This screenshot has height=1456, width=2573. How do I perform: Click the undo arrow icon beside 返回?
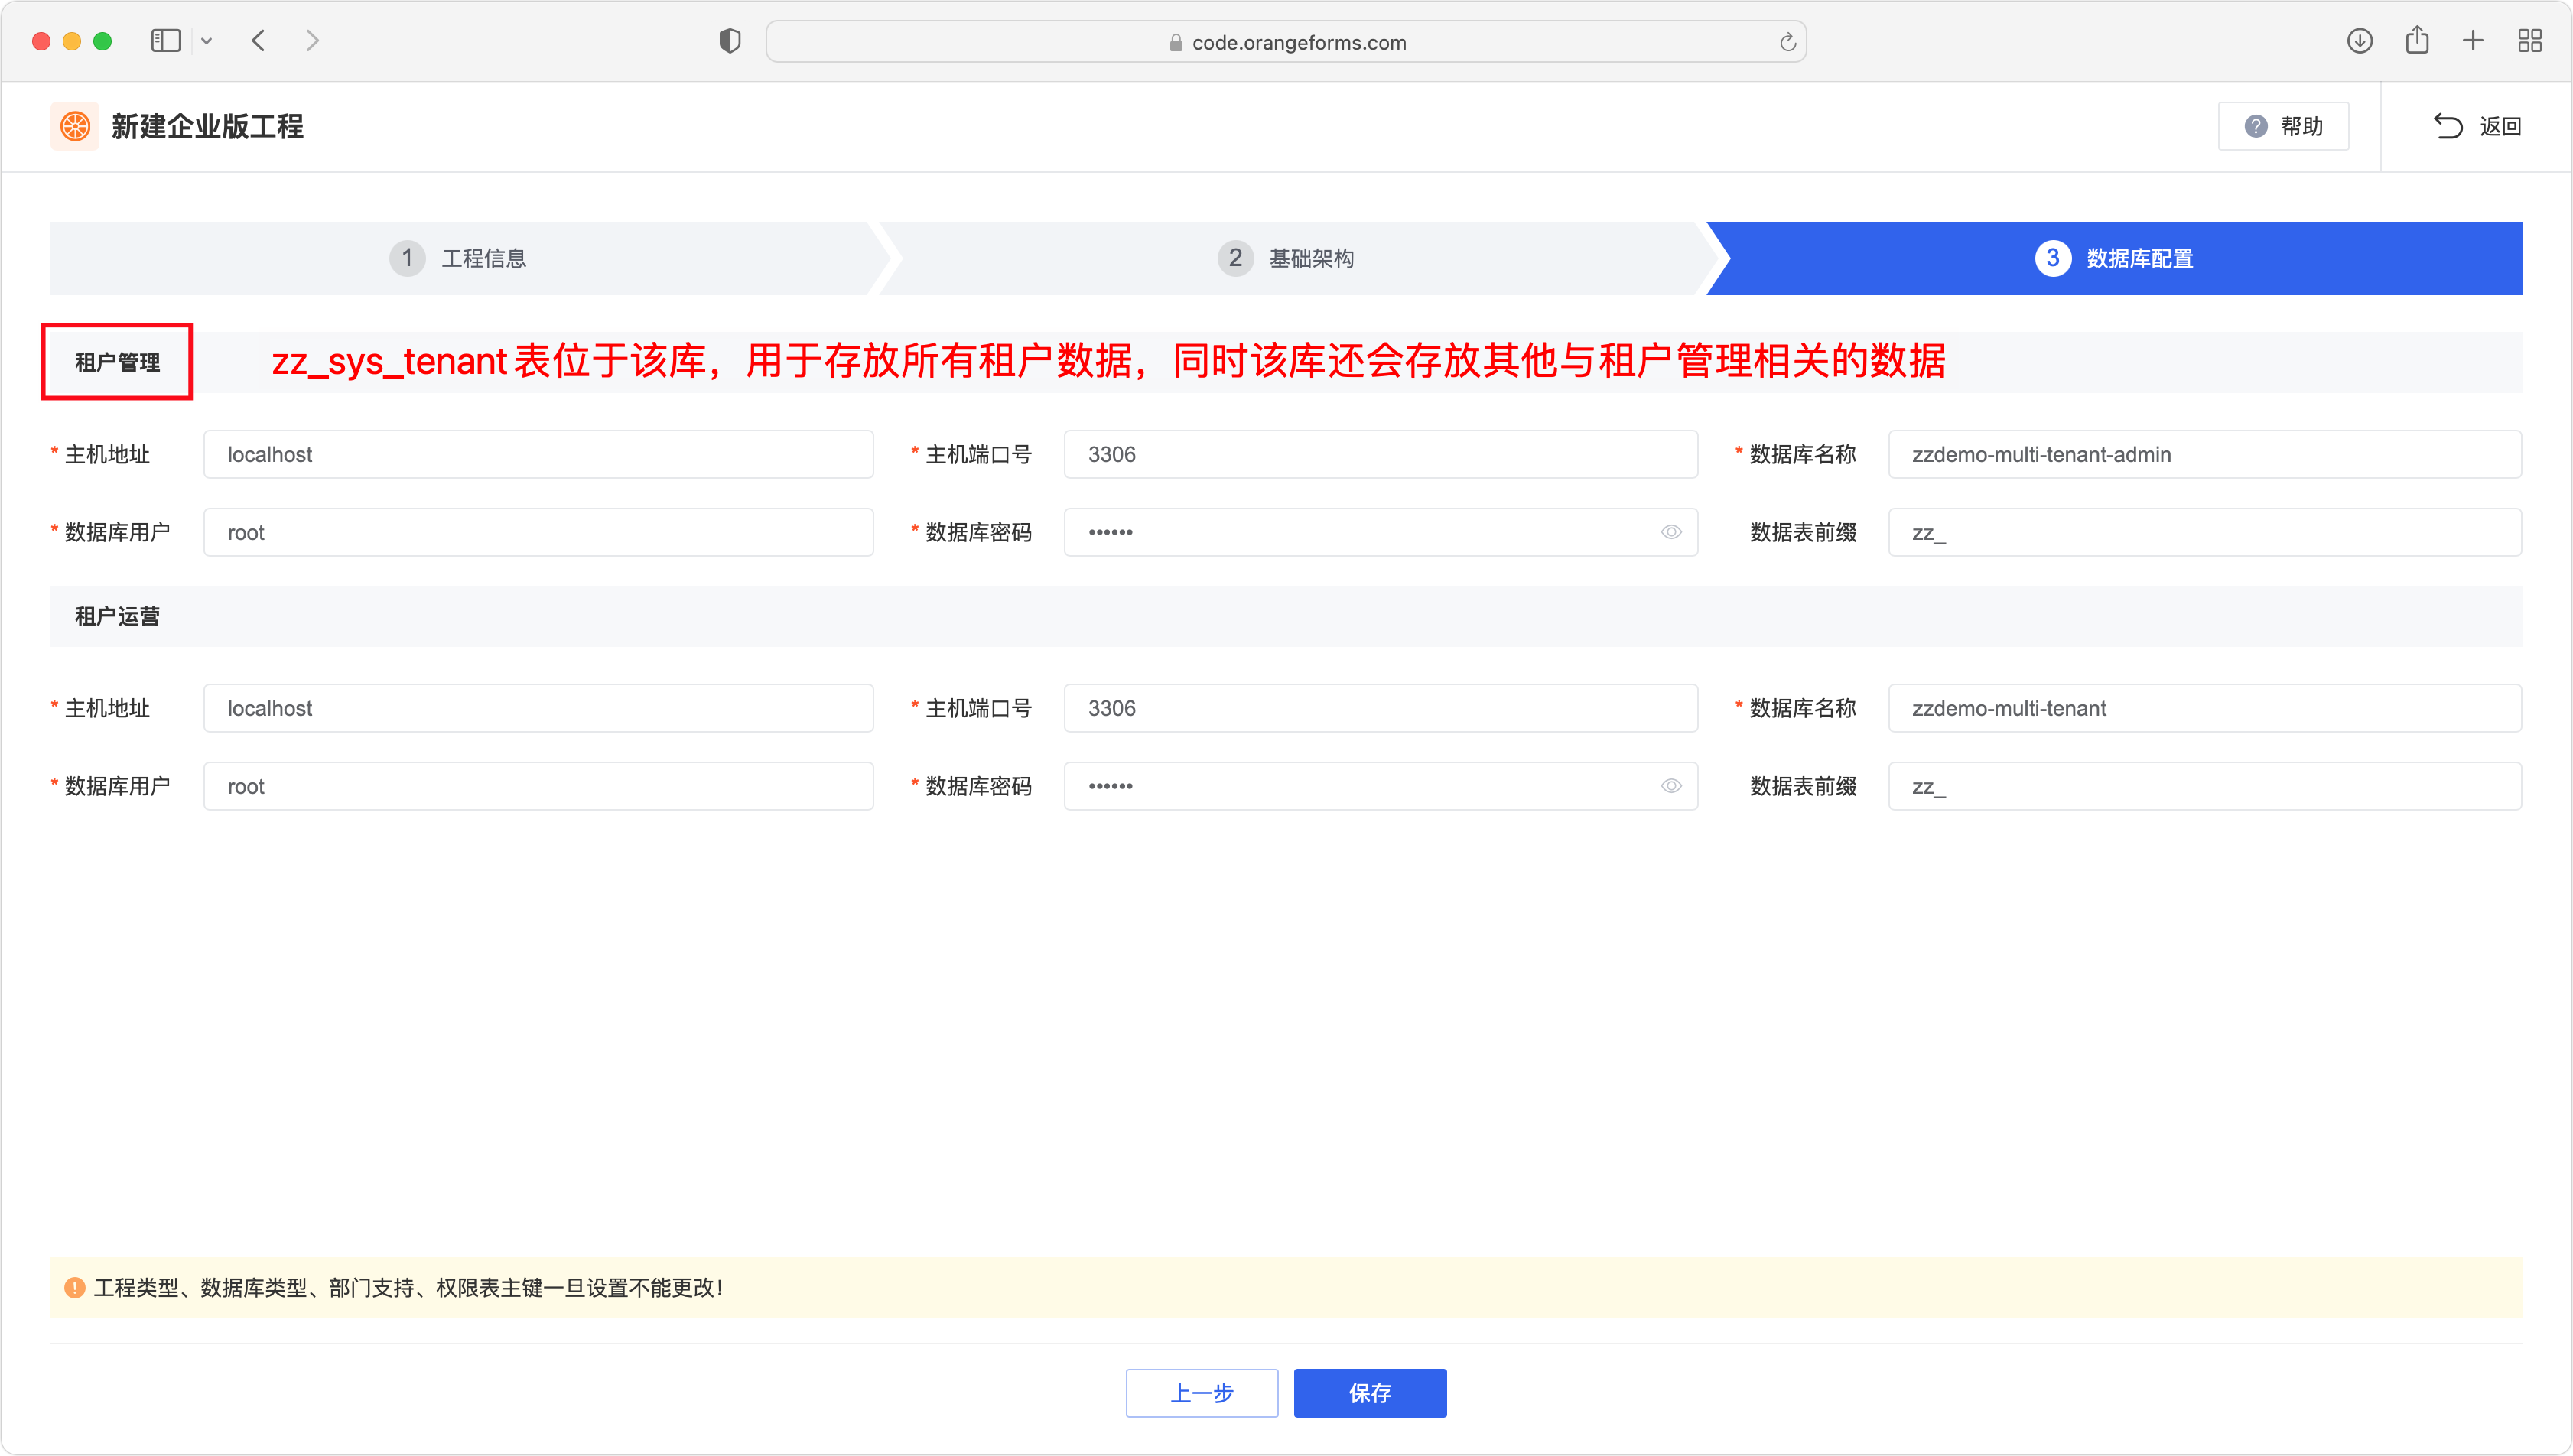coord(2448,126)
